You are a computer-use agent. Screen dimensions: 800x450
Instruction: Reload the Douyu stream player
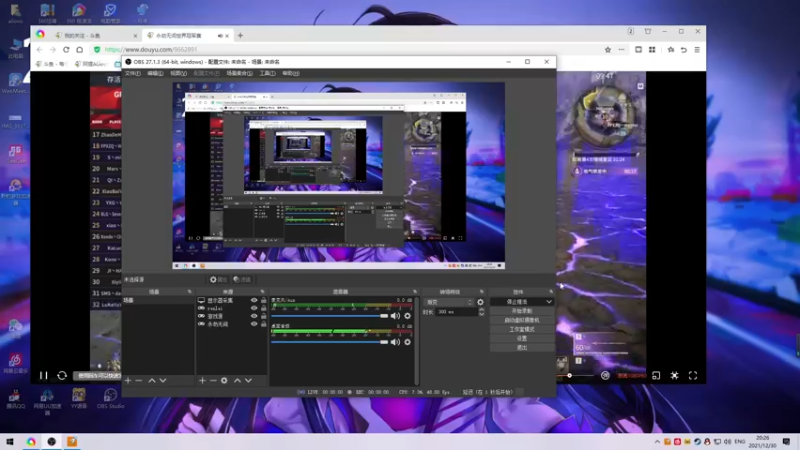[x=62, y=376]
